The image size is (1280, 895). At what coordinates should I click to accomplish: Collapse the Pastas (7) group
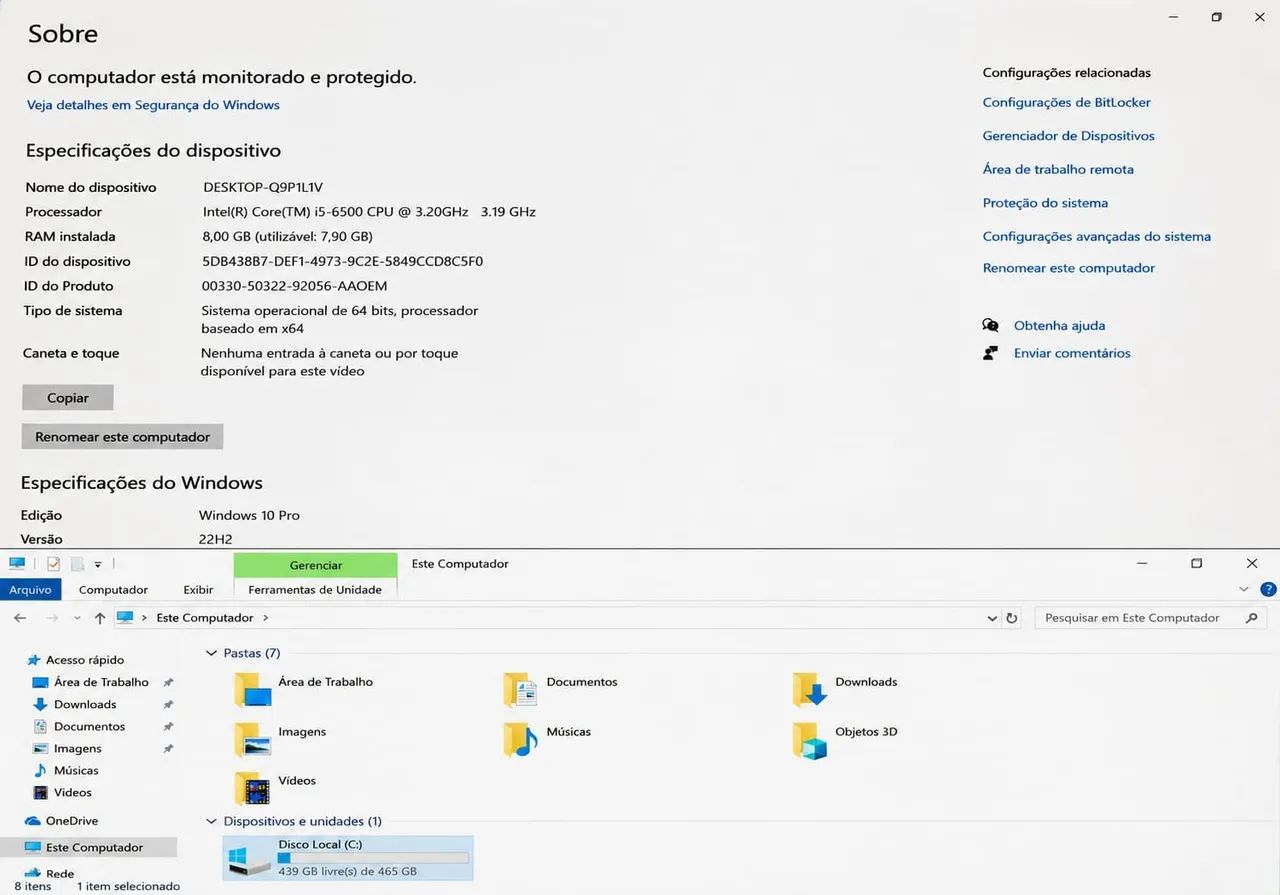coord(211,653)
